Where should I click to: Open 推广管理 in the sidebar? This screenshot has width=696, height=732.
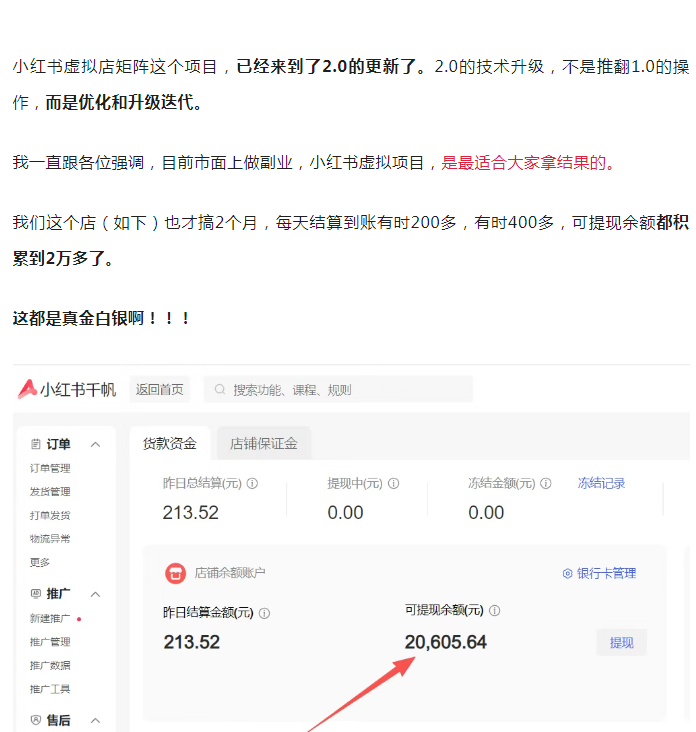pos(50,642)
